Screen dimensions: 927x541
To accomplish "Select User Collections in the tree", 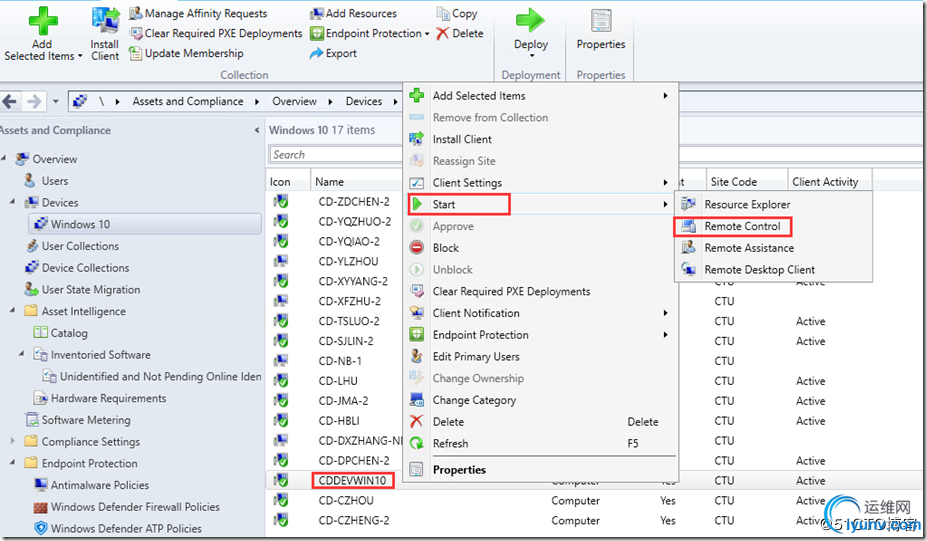I will [80, 246].
